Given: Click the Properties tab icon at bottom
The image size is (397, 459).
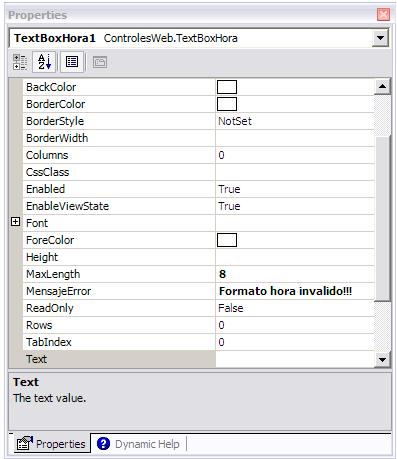Looking at the screenshot, I should (25, 443).
